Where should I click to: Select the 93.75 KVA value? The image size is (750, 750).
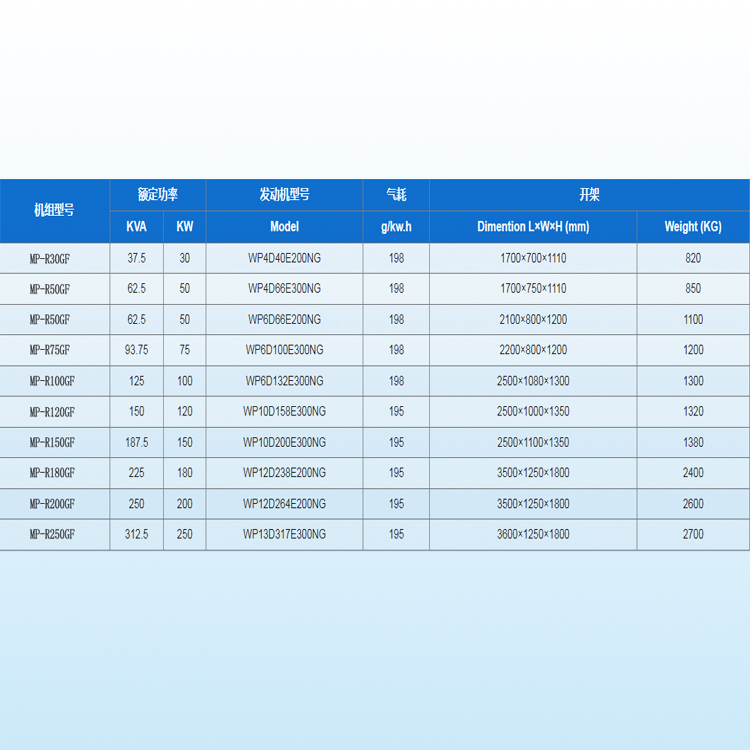(136, 350)
